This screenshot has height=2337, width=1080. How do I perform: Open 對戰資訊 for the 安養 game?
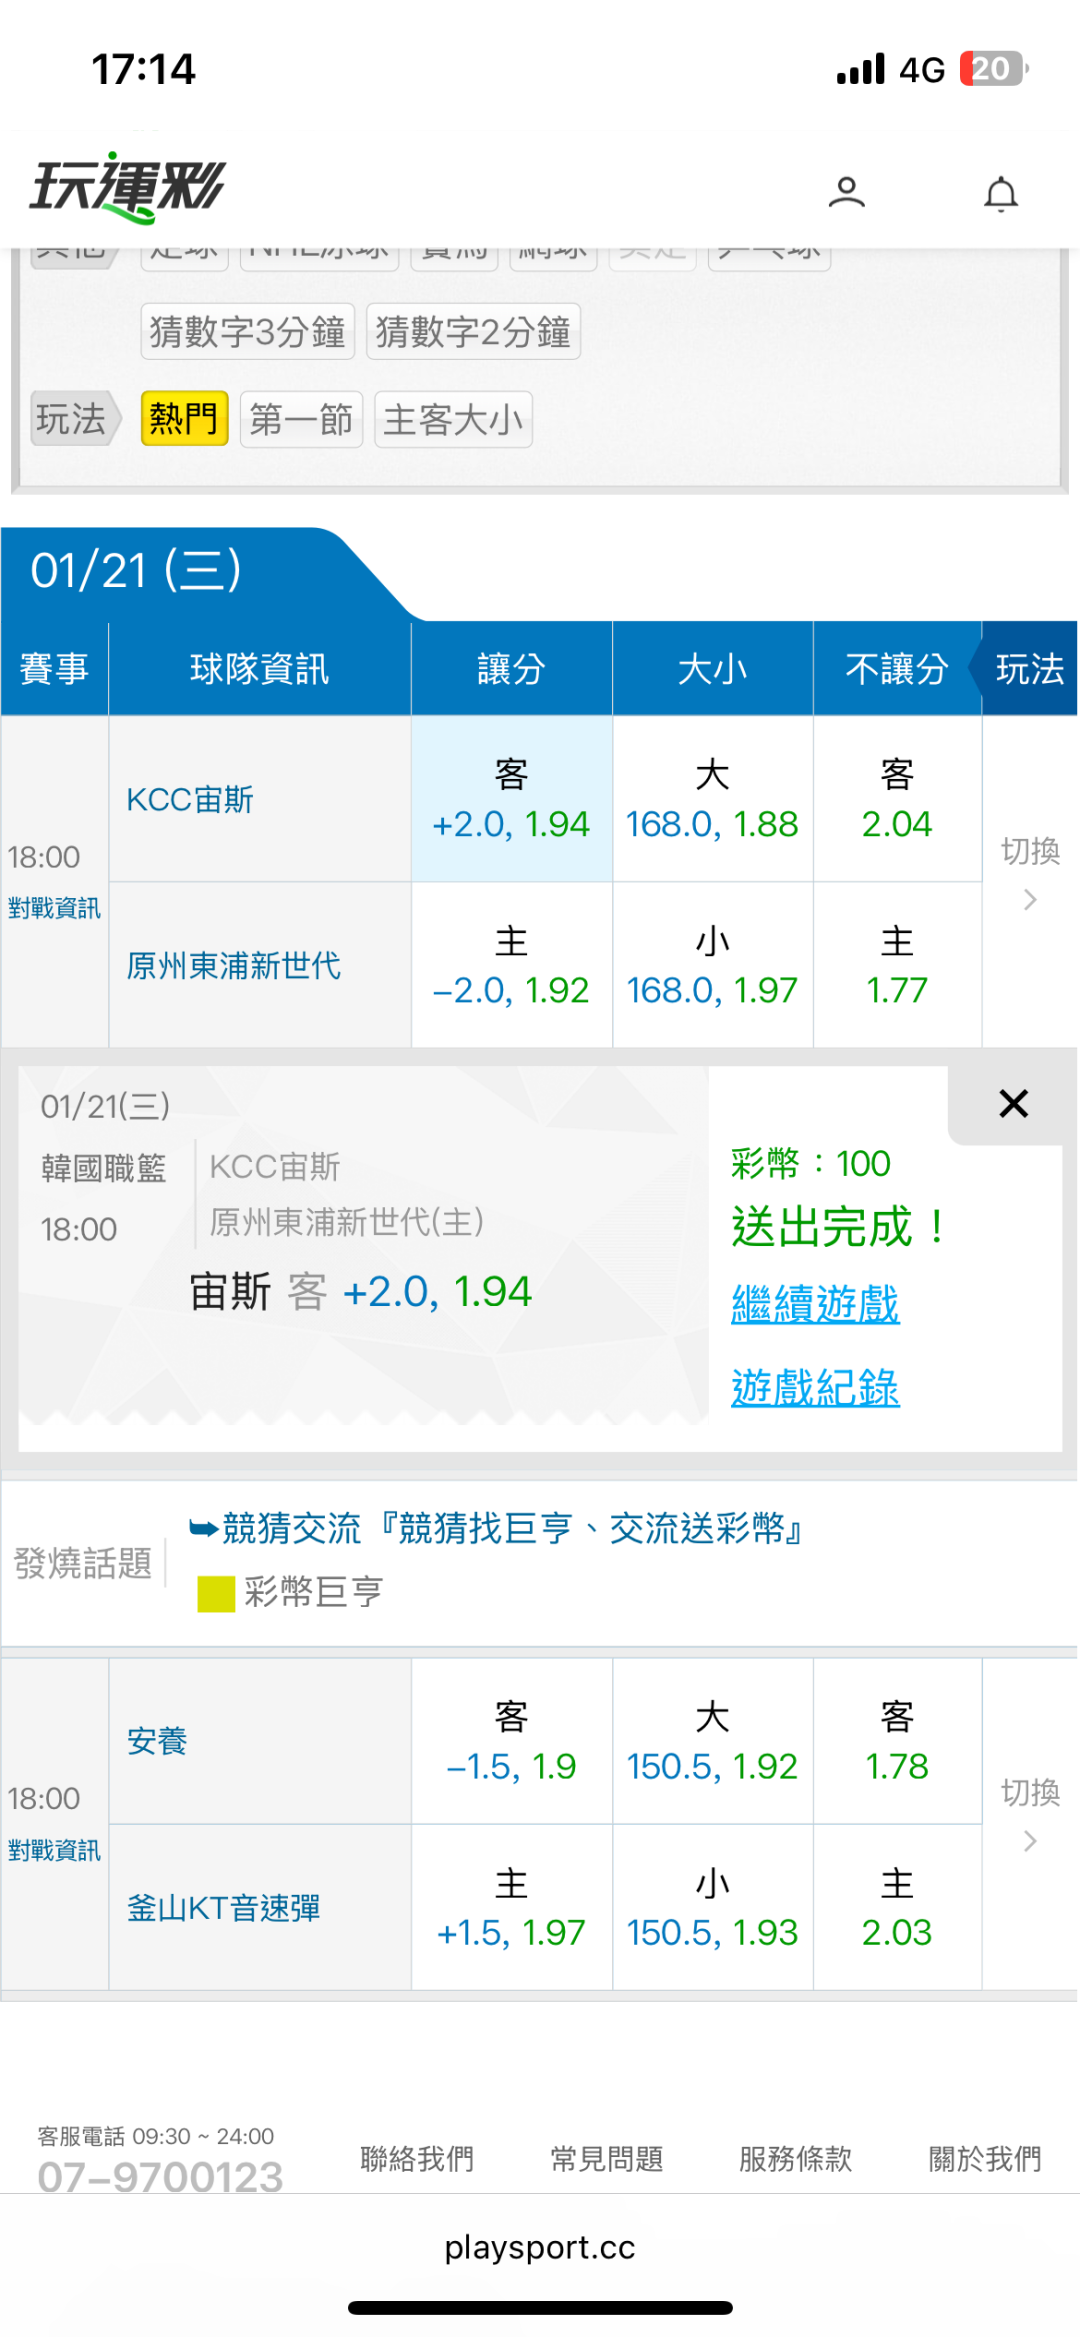click(x=54, y=1851)
